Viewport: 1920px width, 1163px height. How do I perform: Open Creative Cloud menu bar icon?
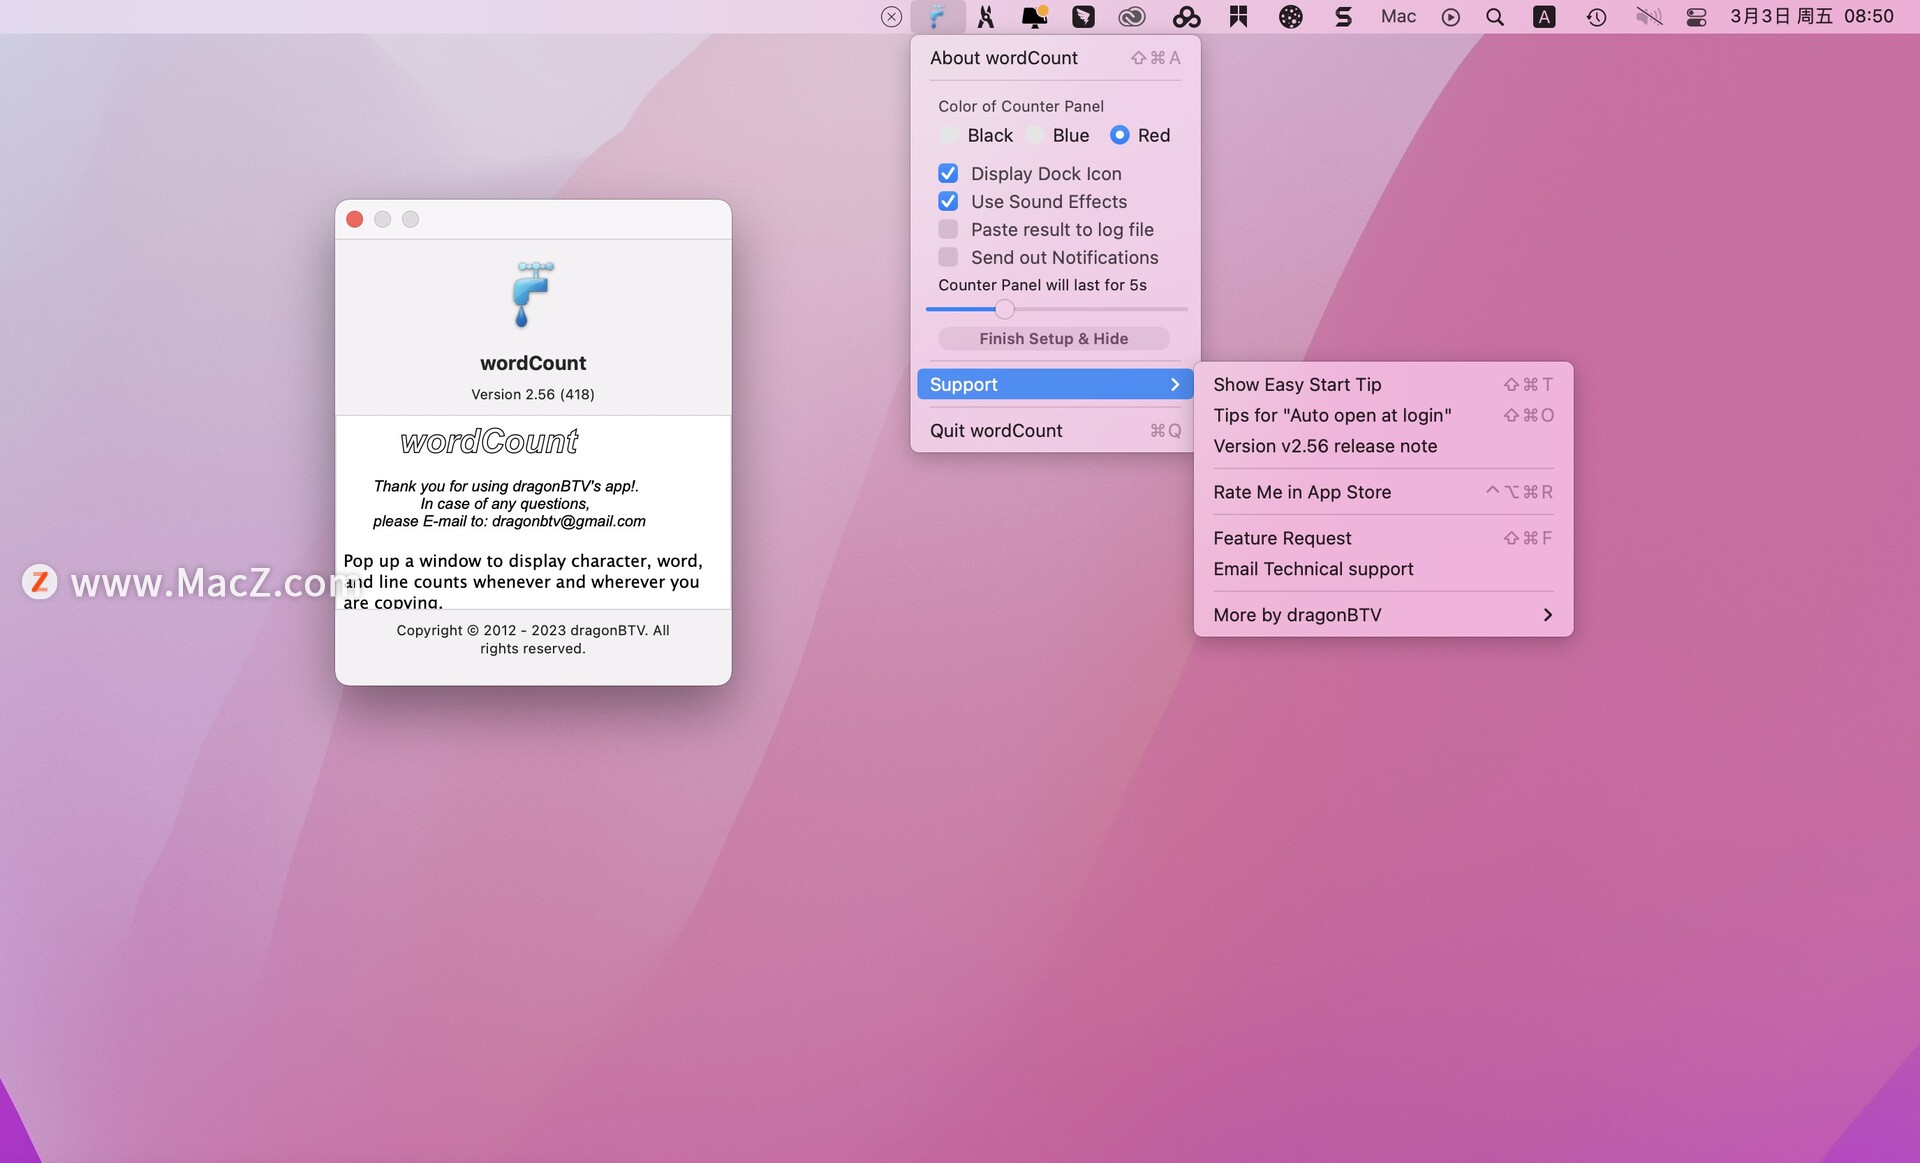pyautogui.click(x=1131, y=17)
